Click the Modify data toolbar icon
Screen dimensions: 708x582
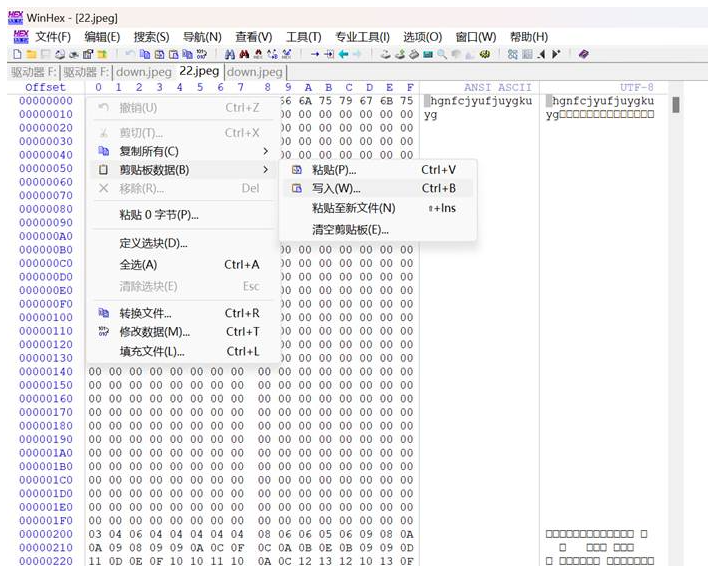(x=202, y=54)
